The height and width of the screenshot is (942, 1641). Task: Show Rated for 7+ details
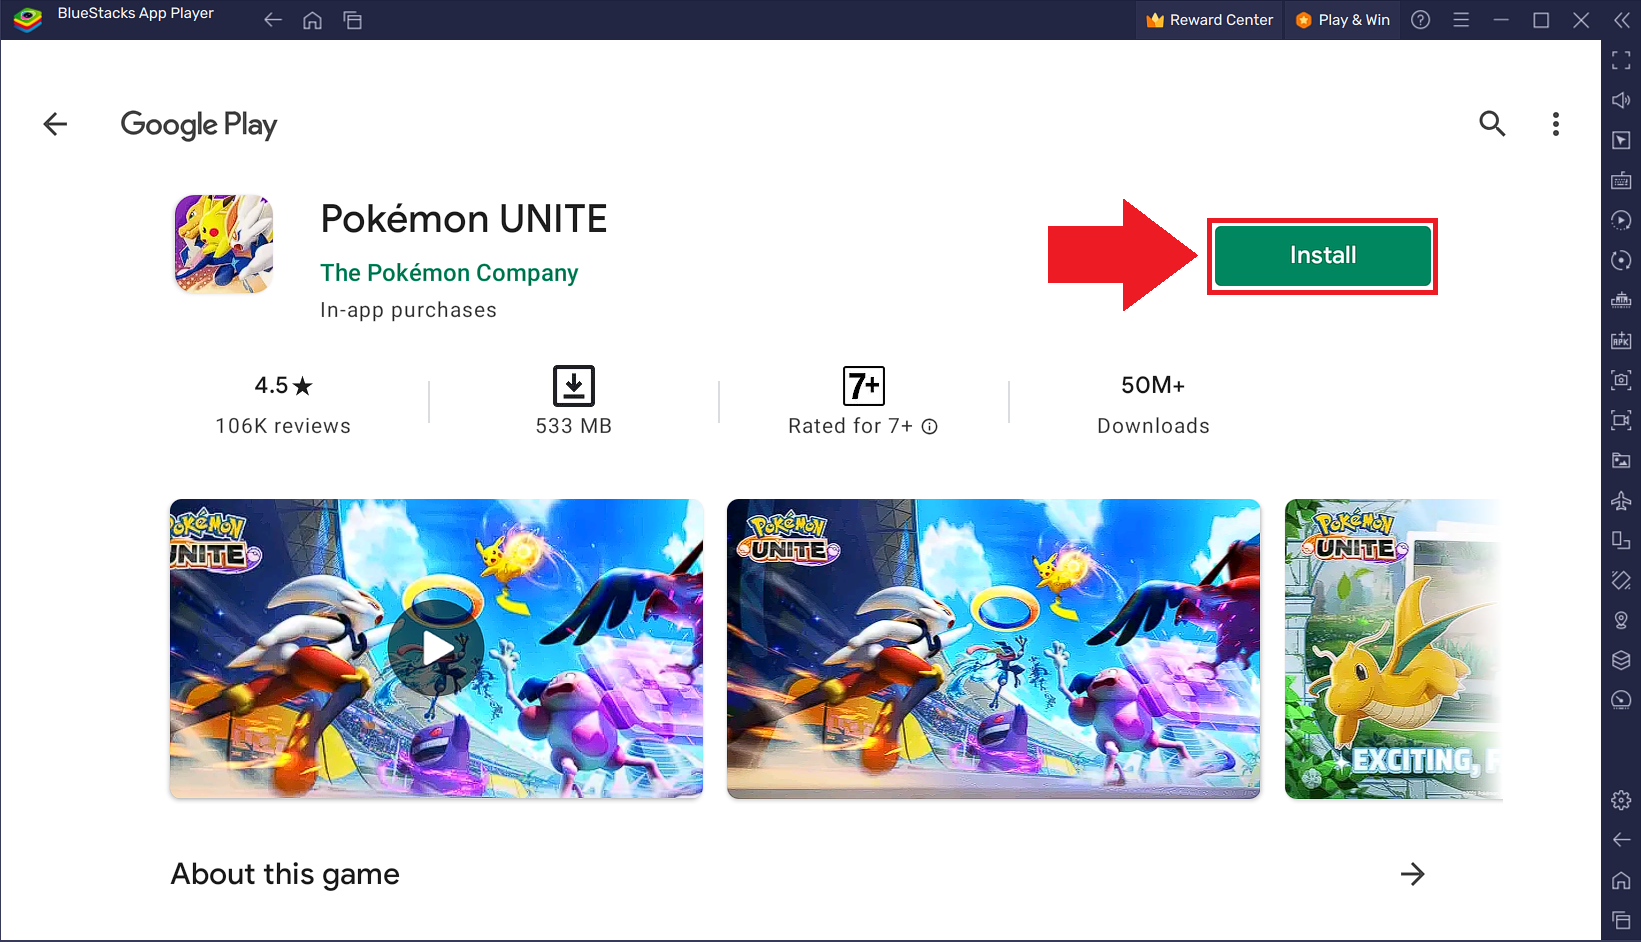click(x=931, y=426)
